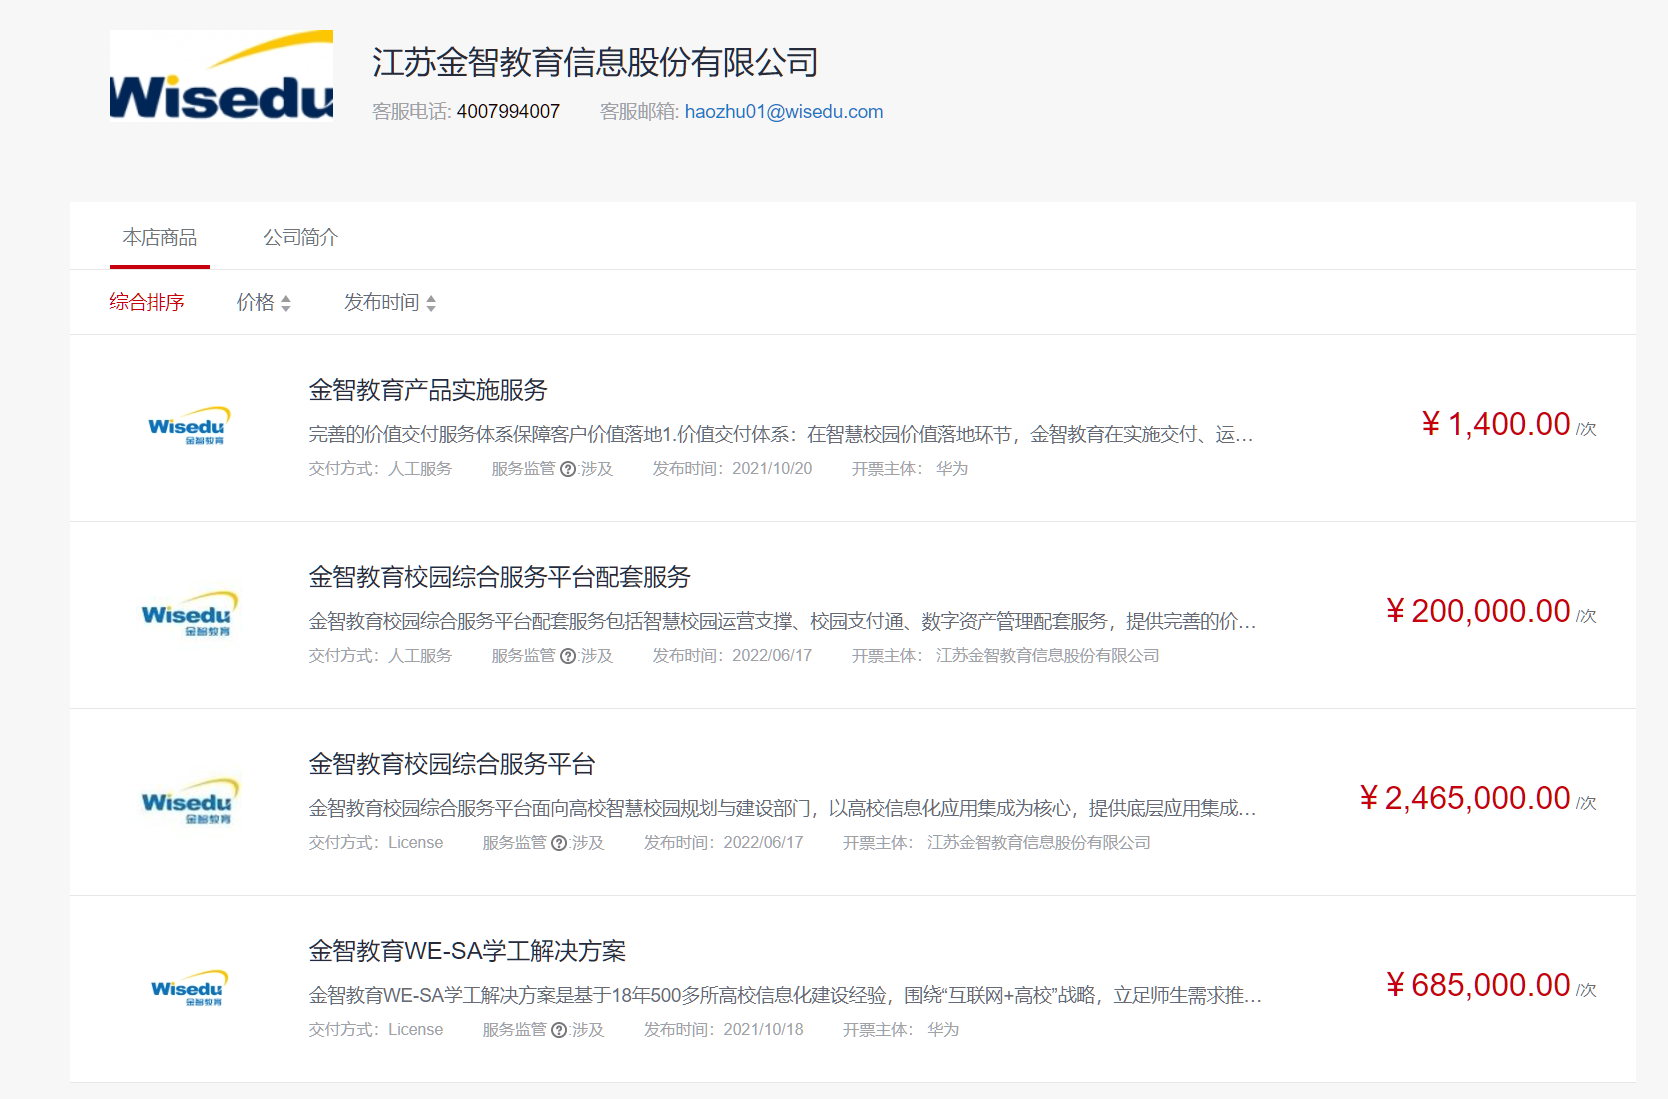The height and width of the screenshot is (1099, 1668).
Task: Click 发布时间: 2021/10/18 text
Action: point(724,1030)
